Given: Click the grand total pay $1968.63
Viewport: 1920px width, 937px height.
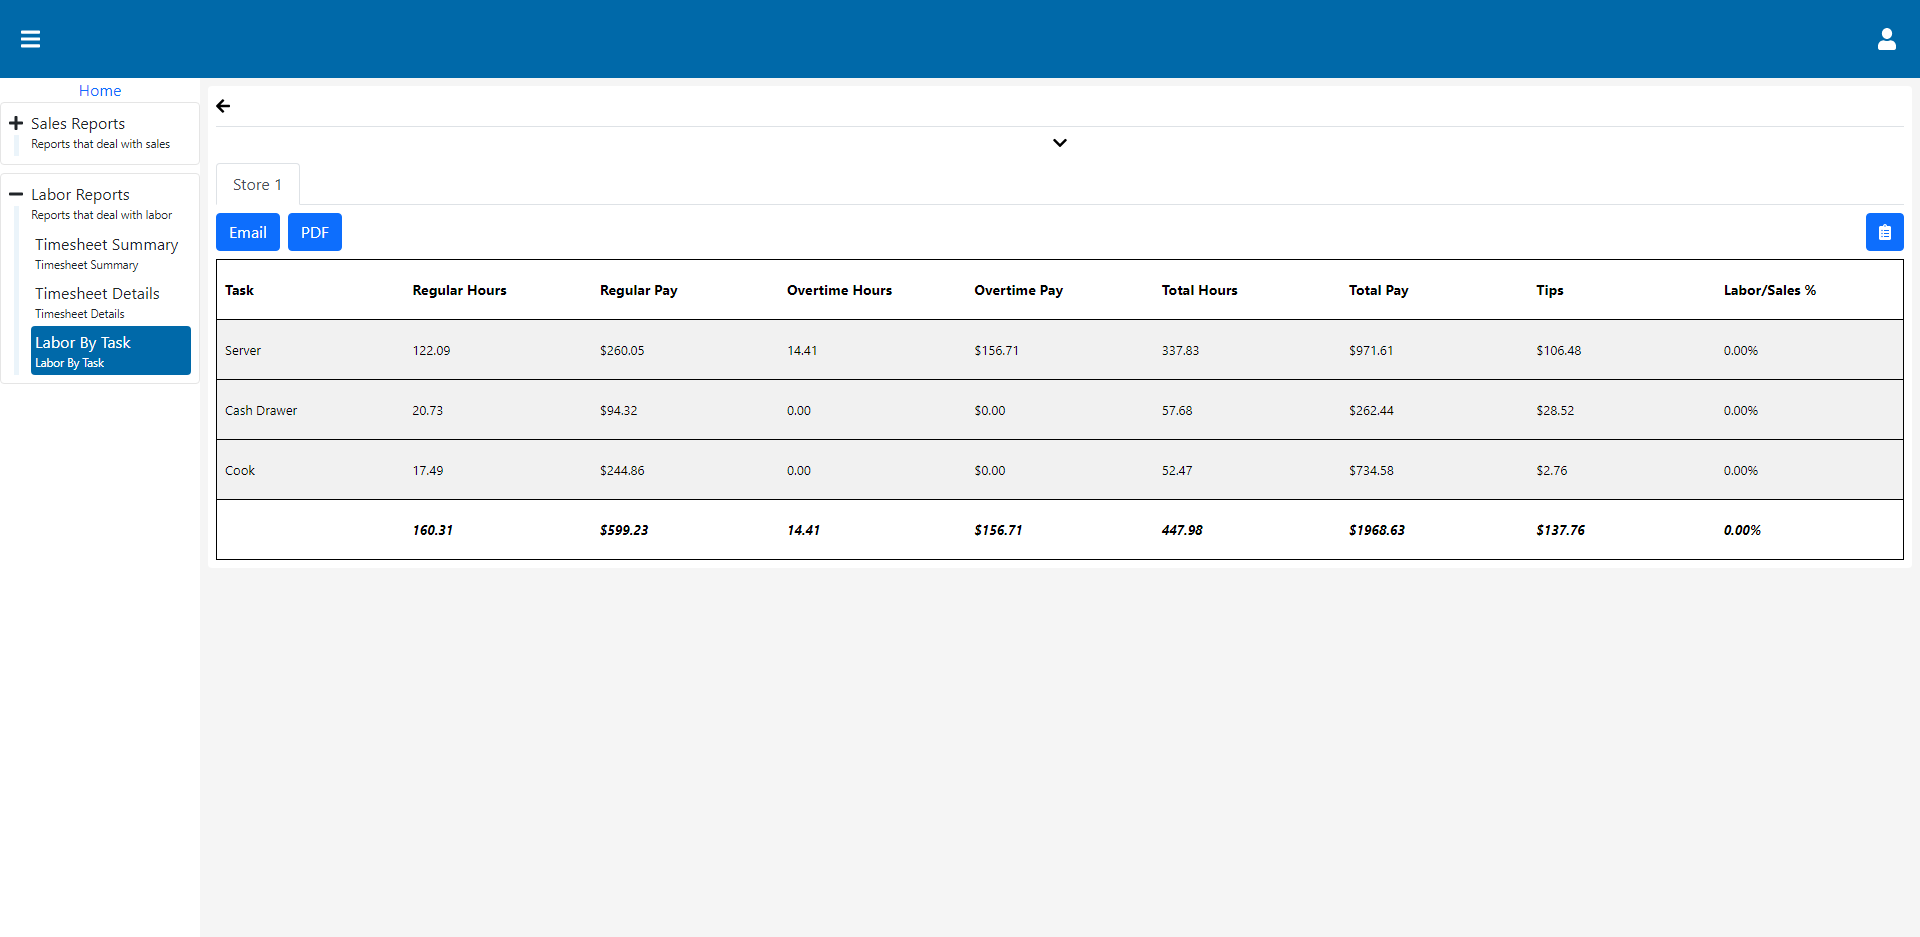Looking at the screenshot, I should click(x=1377, y=530).
